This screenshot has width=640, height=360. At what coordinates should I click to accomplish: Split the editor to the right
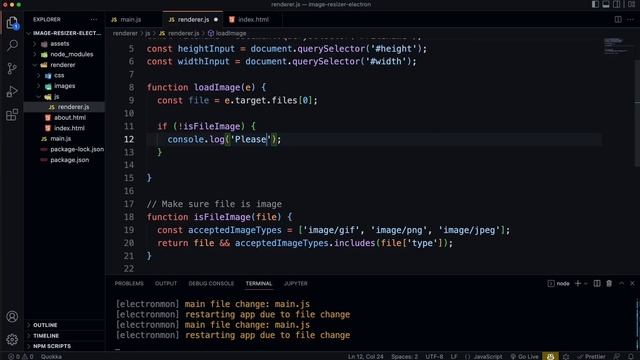tap(618, 20)
